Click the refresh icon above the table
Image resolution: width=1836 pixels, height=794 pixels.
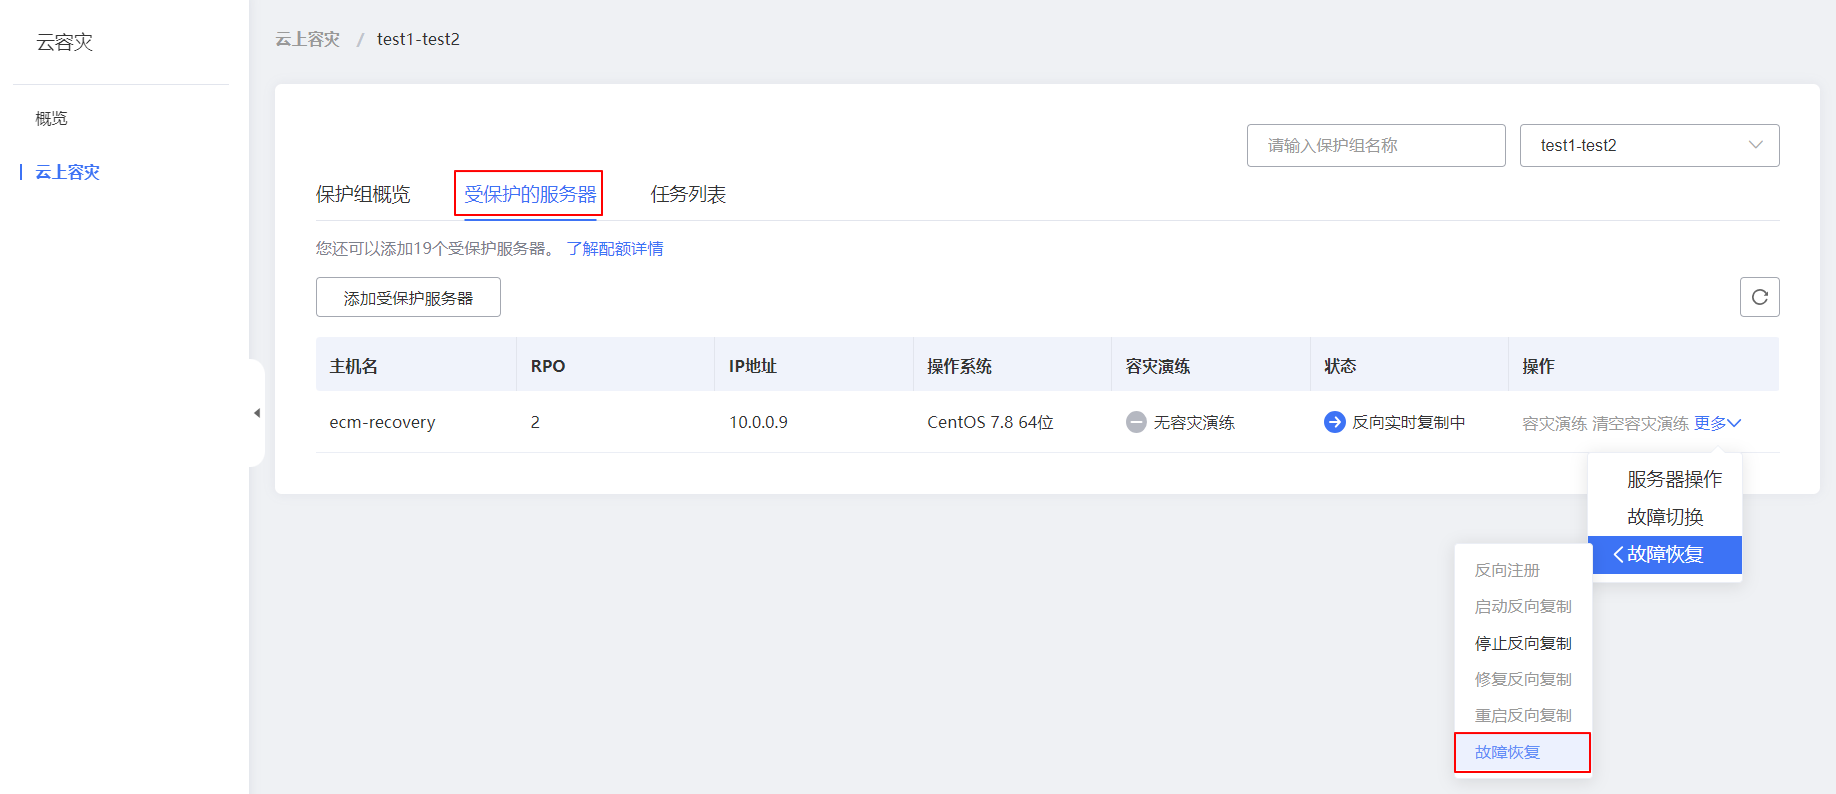point(1759,297)
